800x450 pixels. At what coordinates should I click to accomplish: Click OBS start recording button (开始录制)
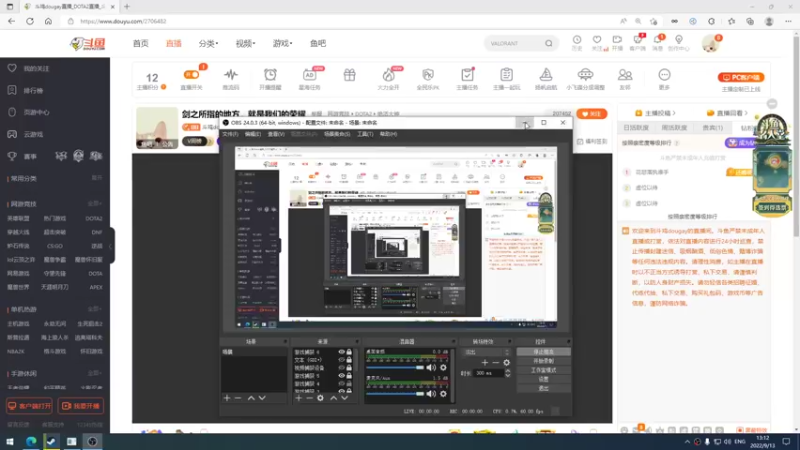pyautogui.click(x=543, y=361)
